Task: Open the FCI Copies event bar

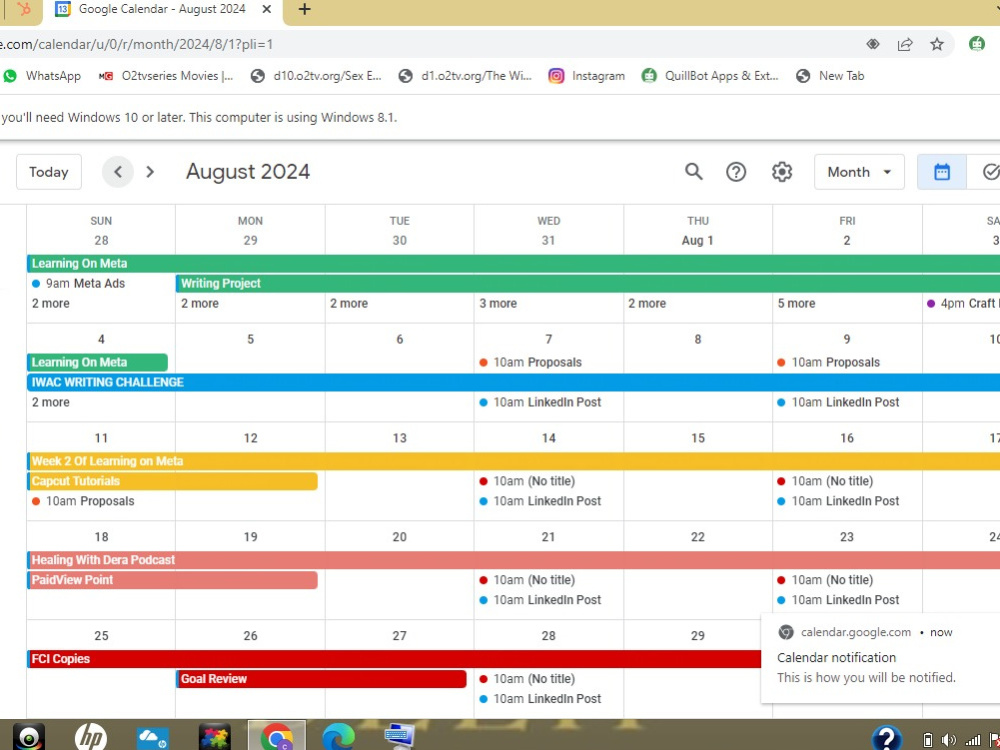Action: 394,659
